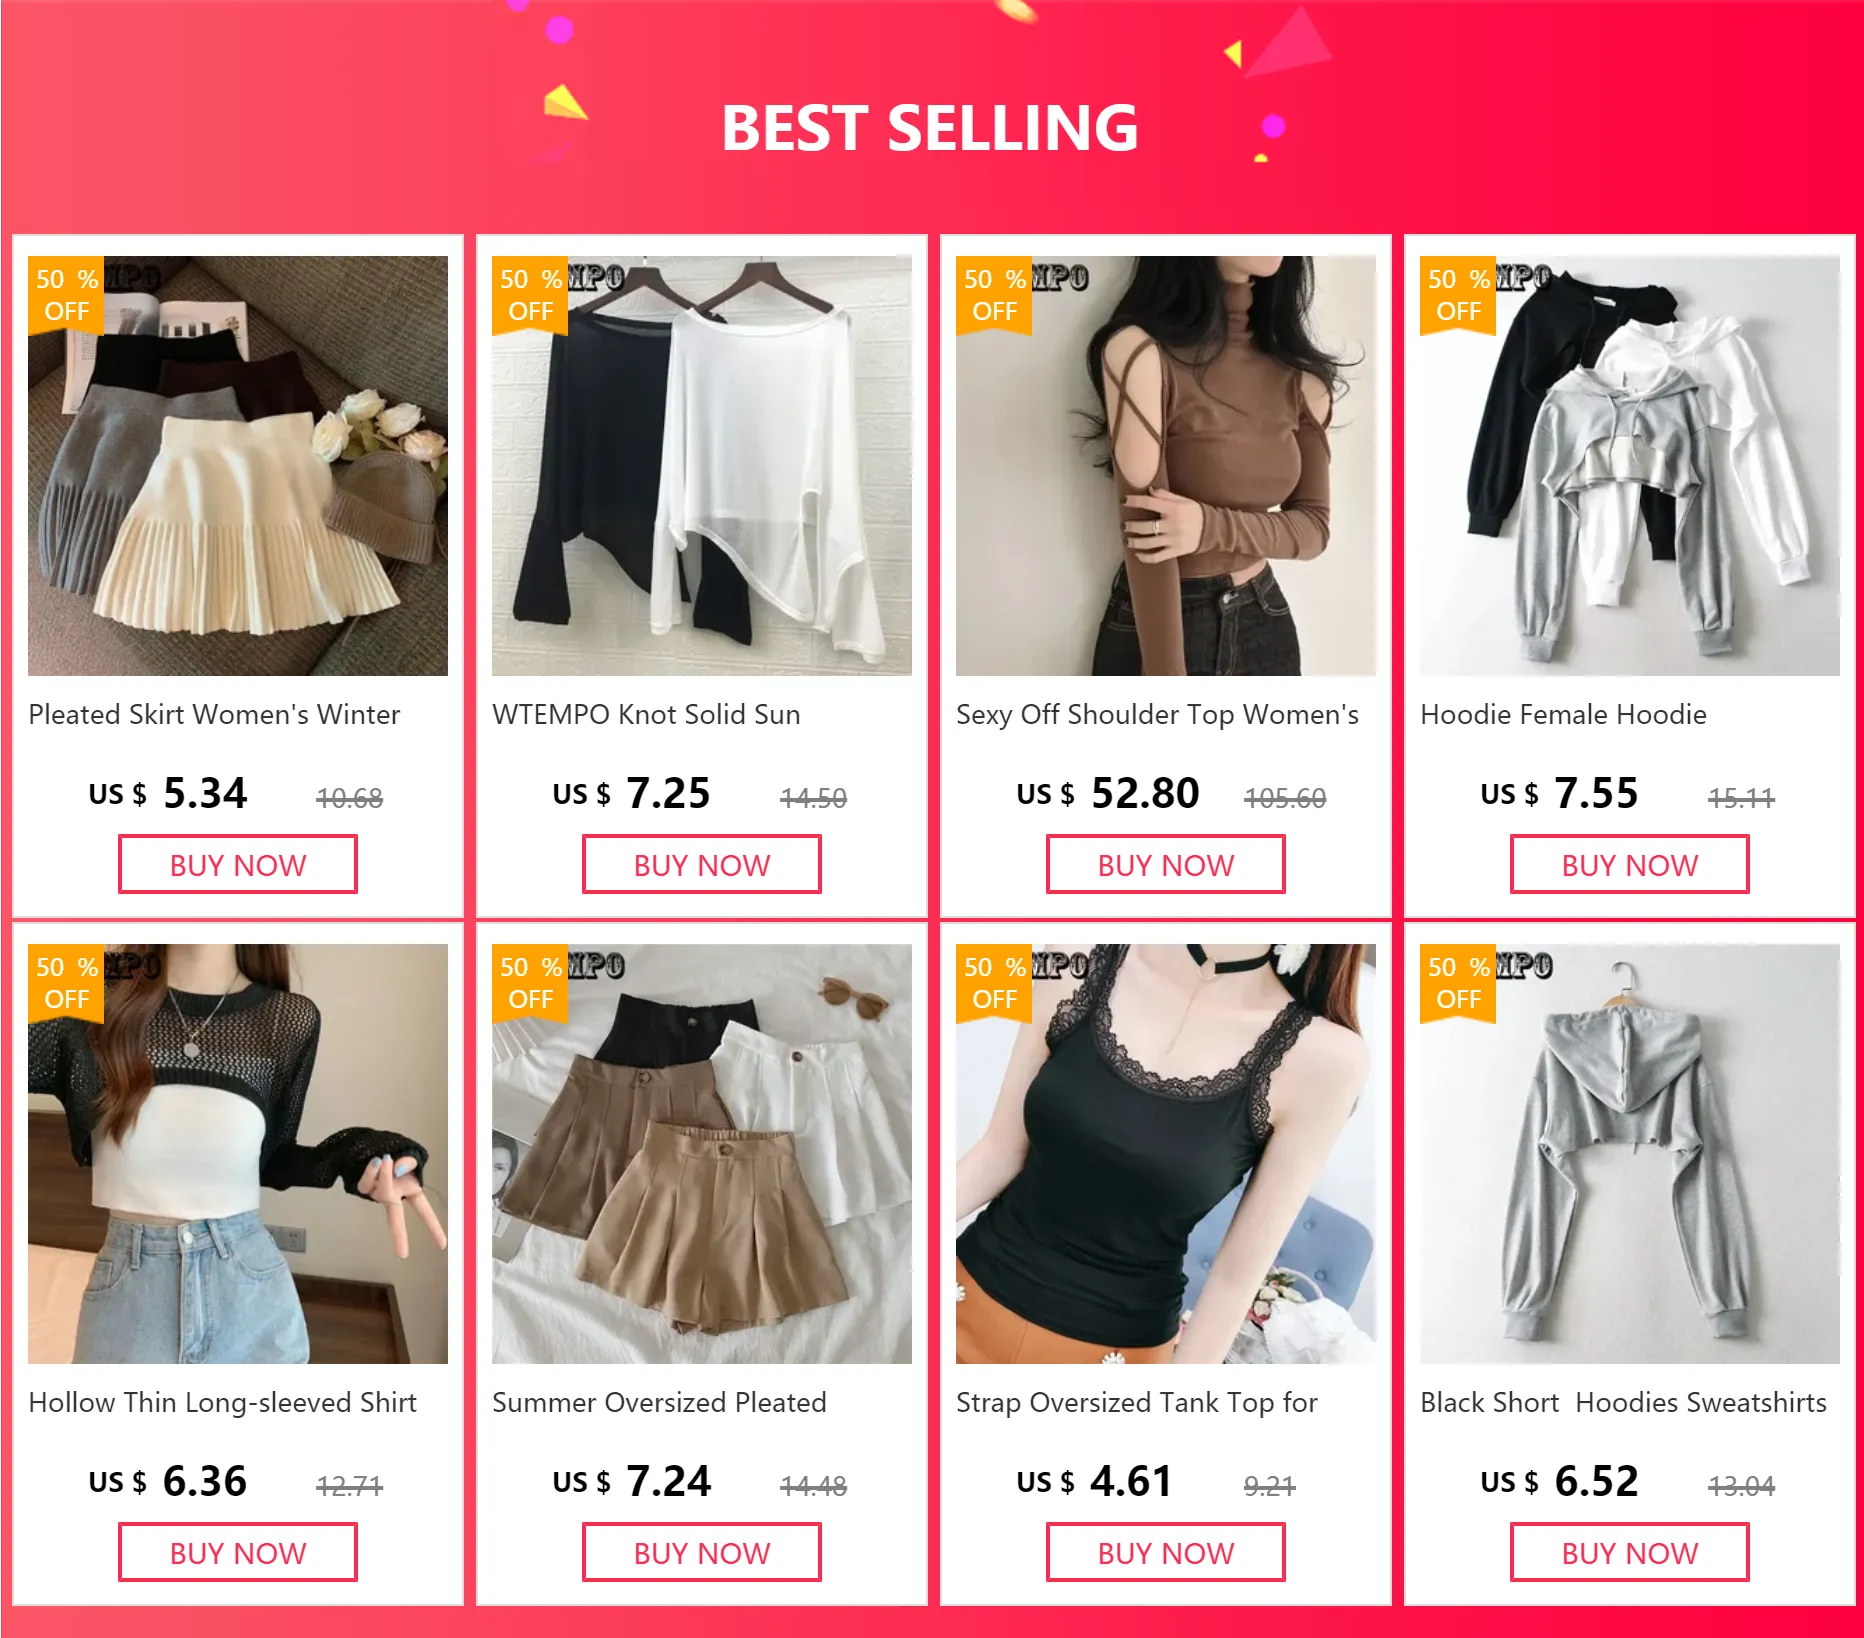The width and height of the screenshot is (1864, 1638).
Task: Open the black lace tank top image
Action: click(1166, 1154)
